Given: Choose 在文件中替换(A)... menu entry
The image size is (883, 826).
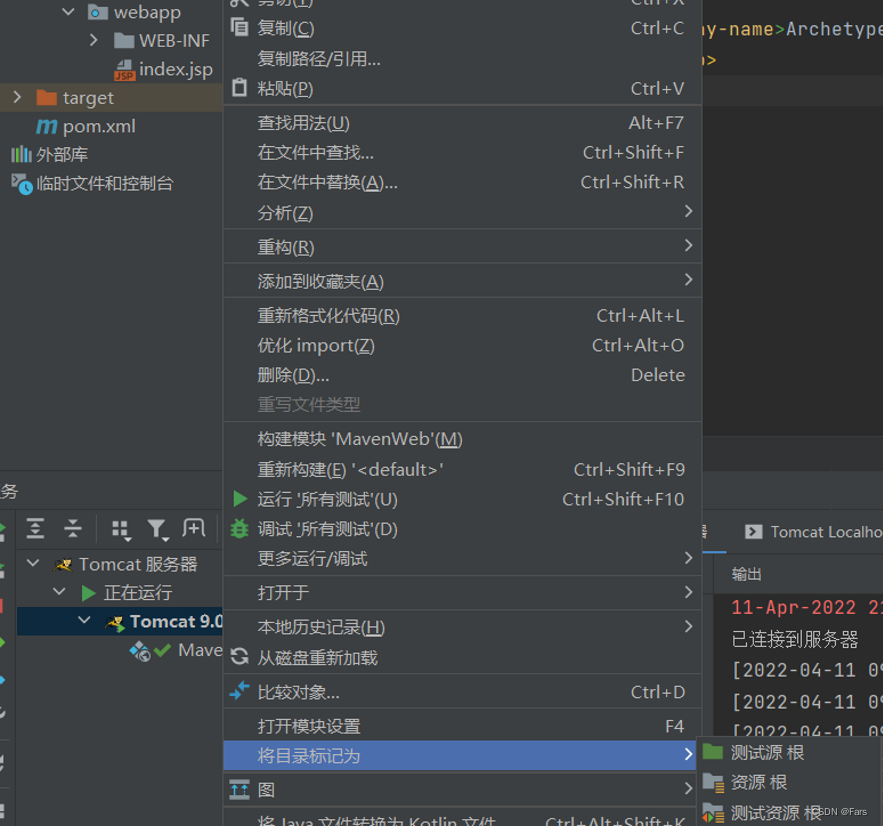Looking at the screenshot, I should 462,182.
